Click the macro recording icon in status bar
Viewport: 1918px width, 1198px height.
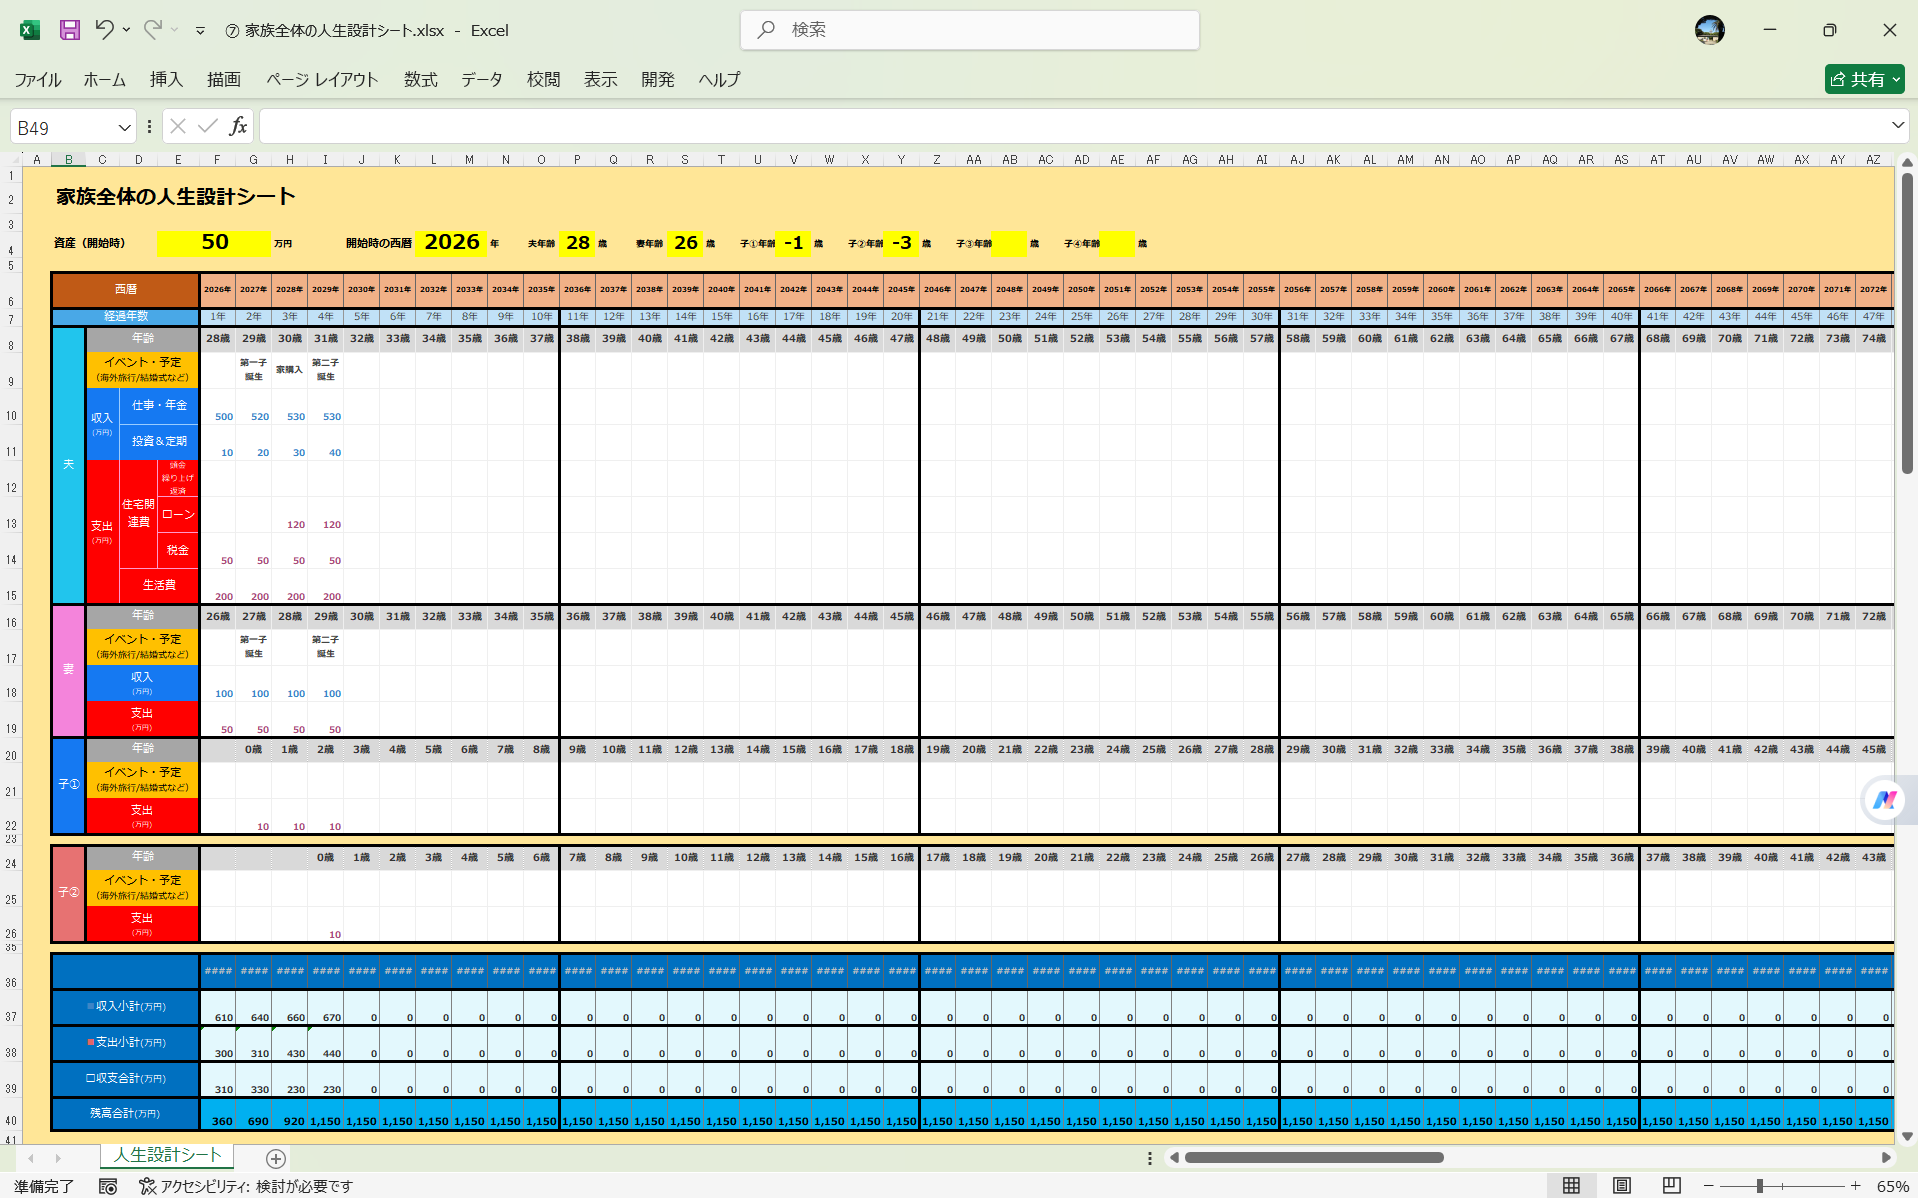(109, 1186)
